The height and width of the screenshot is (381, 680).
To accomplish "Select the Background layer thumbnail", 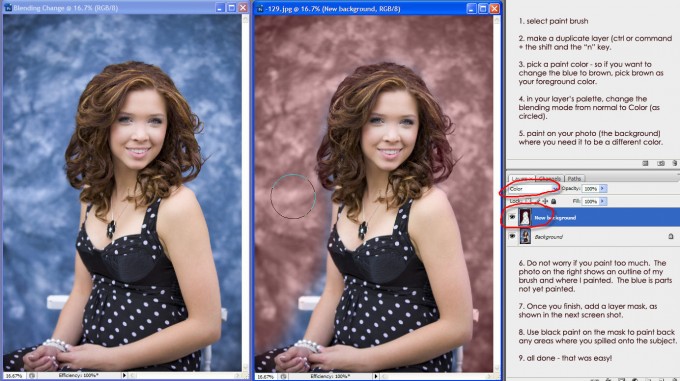I will click(525, 236).
